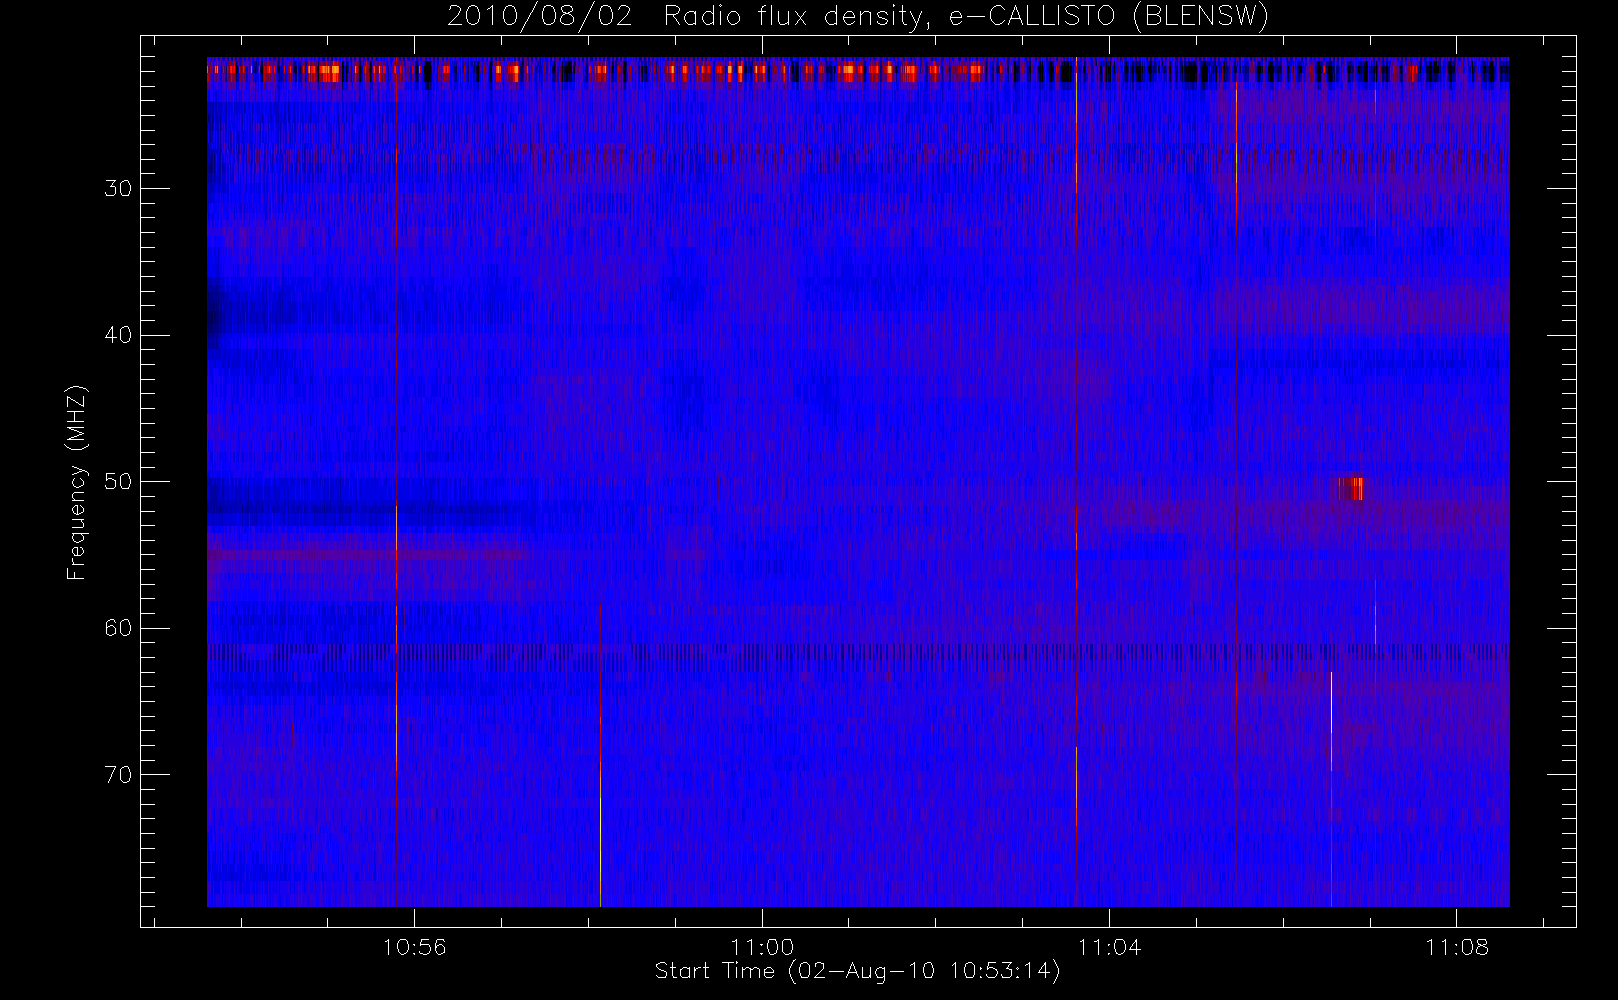The height and width of the screenshot is (1000, 1618).
Task: Click the 10:56 time tick label
Action: coord(415,946)
